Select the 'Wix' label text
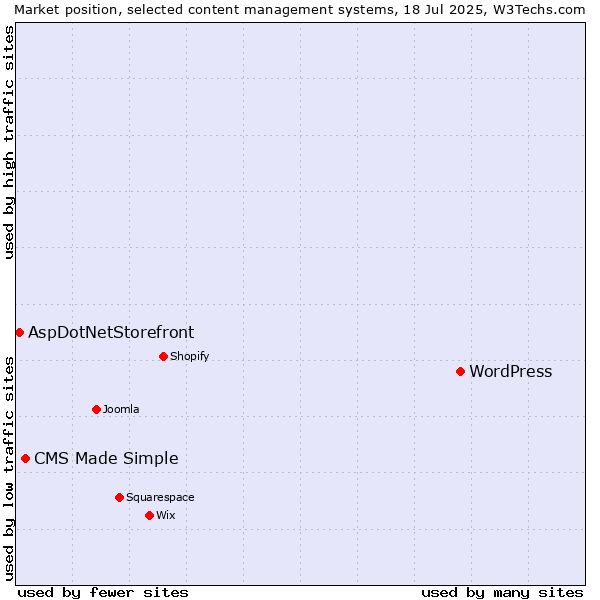 coord(166,515)
